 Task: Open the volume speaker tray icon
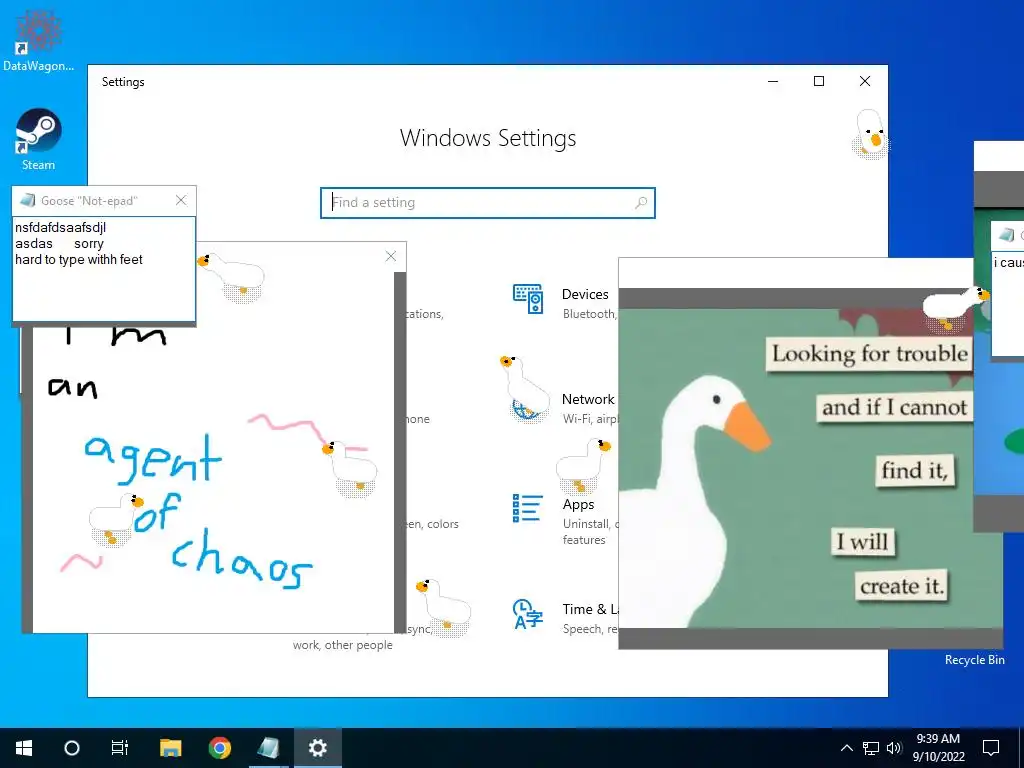click(x=894, y=748)
